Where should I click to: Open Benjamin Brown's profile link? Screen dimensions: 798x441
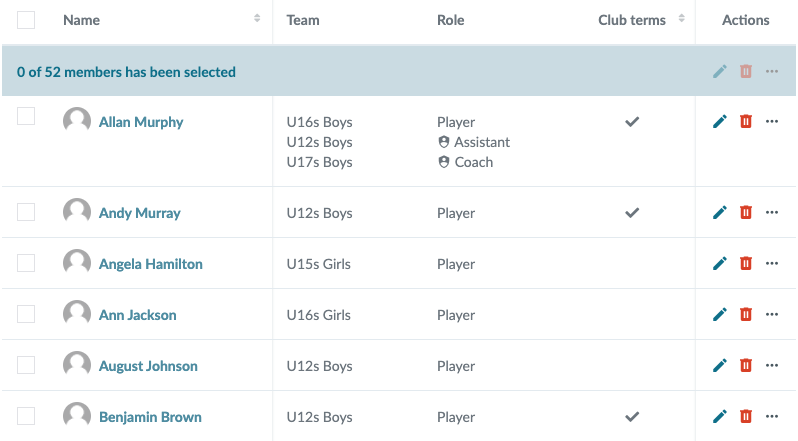tap(150, 417)
